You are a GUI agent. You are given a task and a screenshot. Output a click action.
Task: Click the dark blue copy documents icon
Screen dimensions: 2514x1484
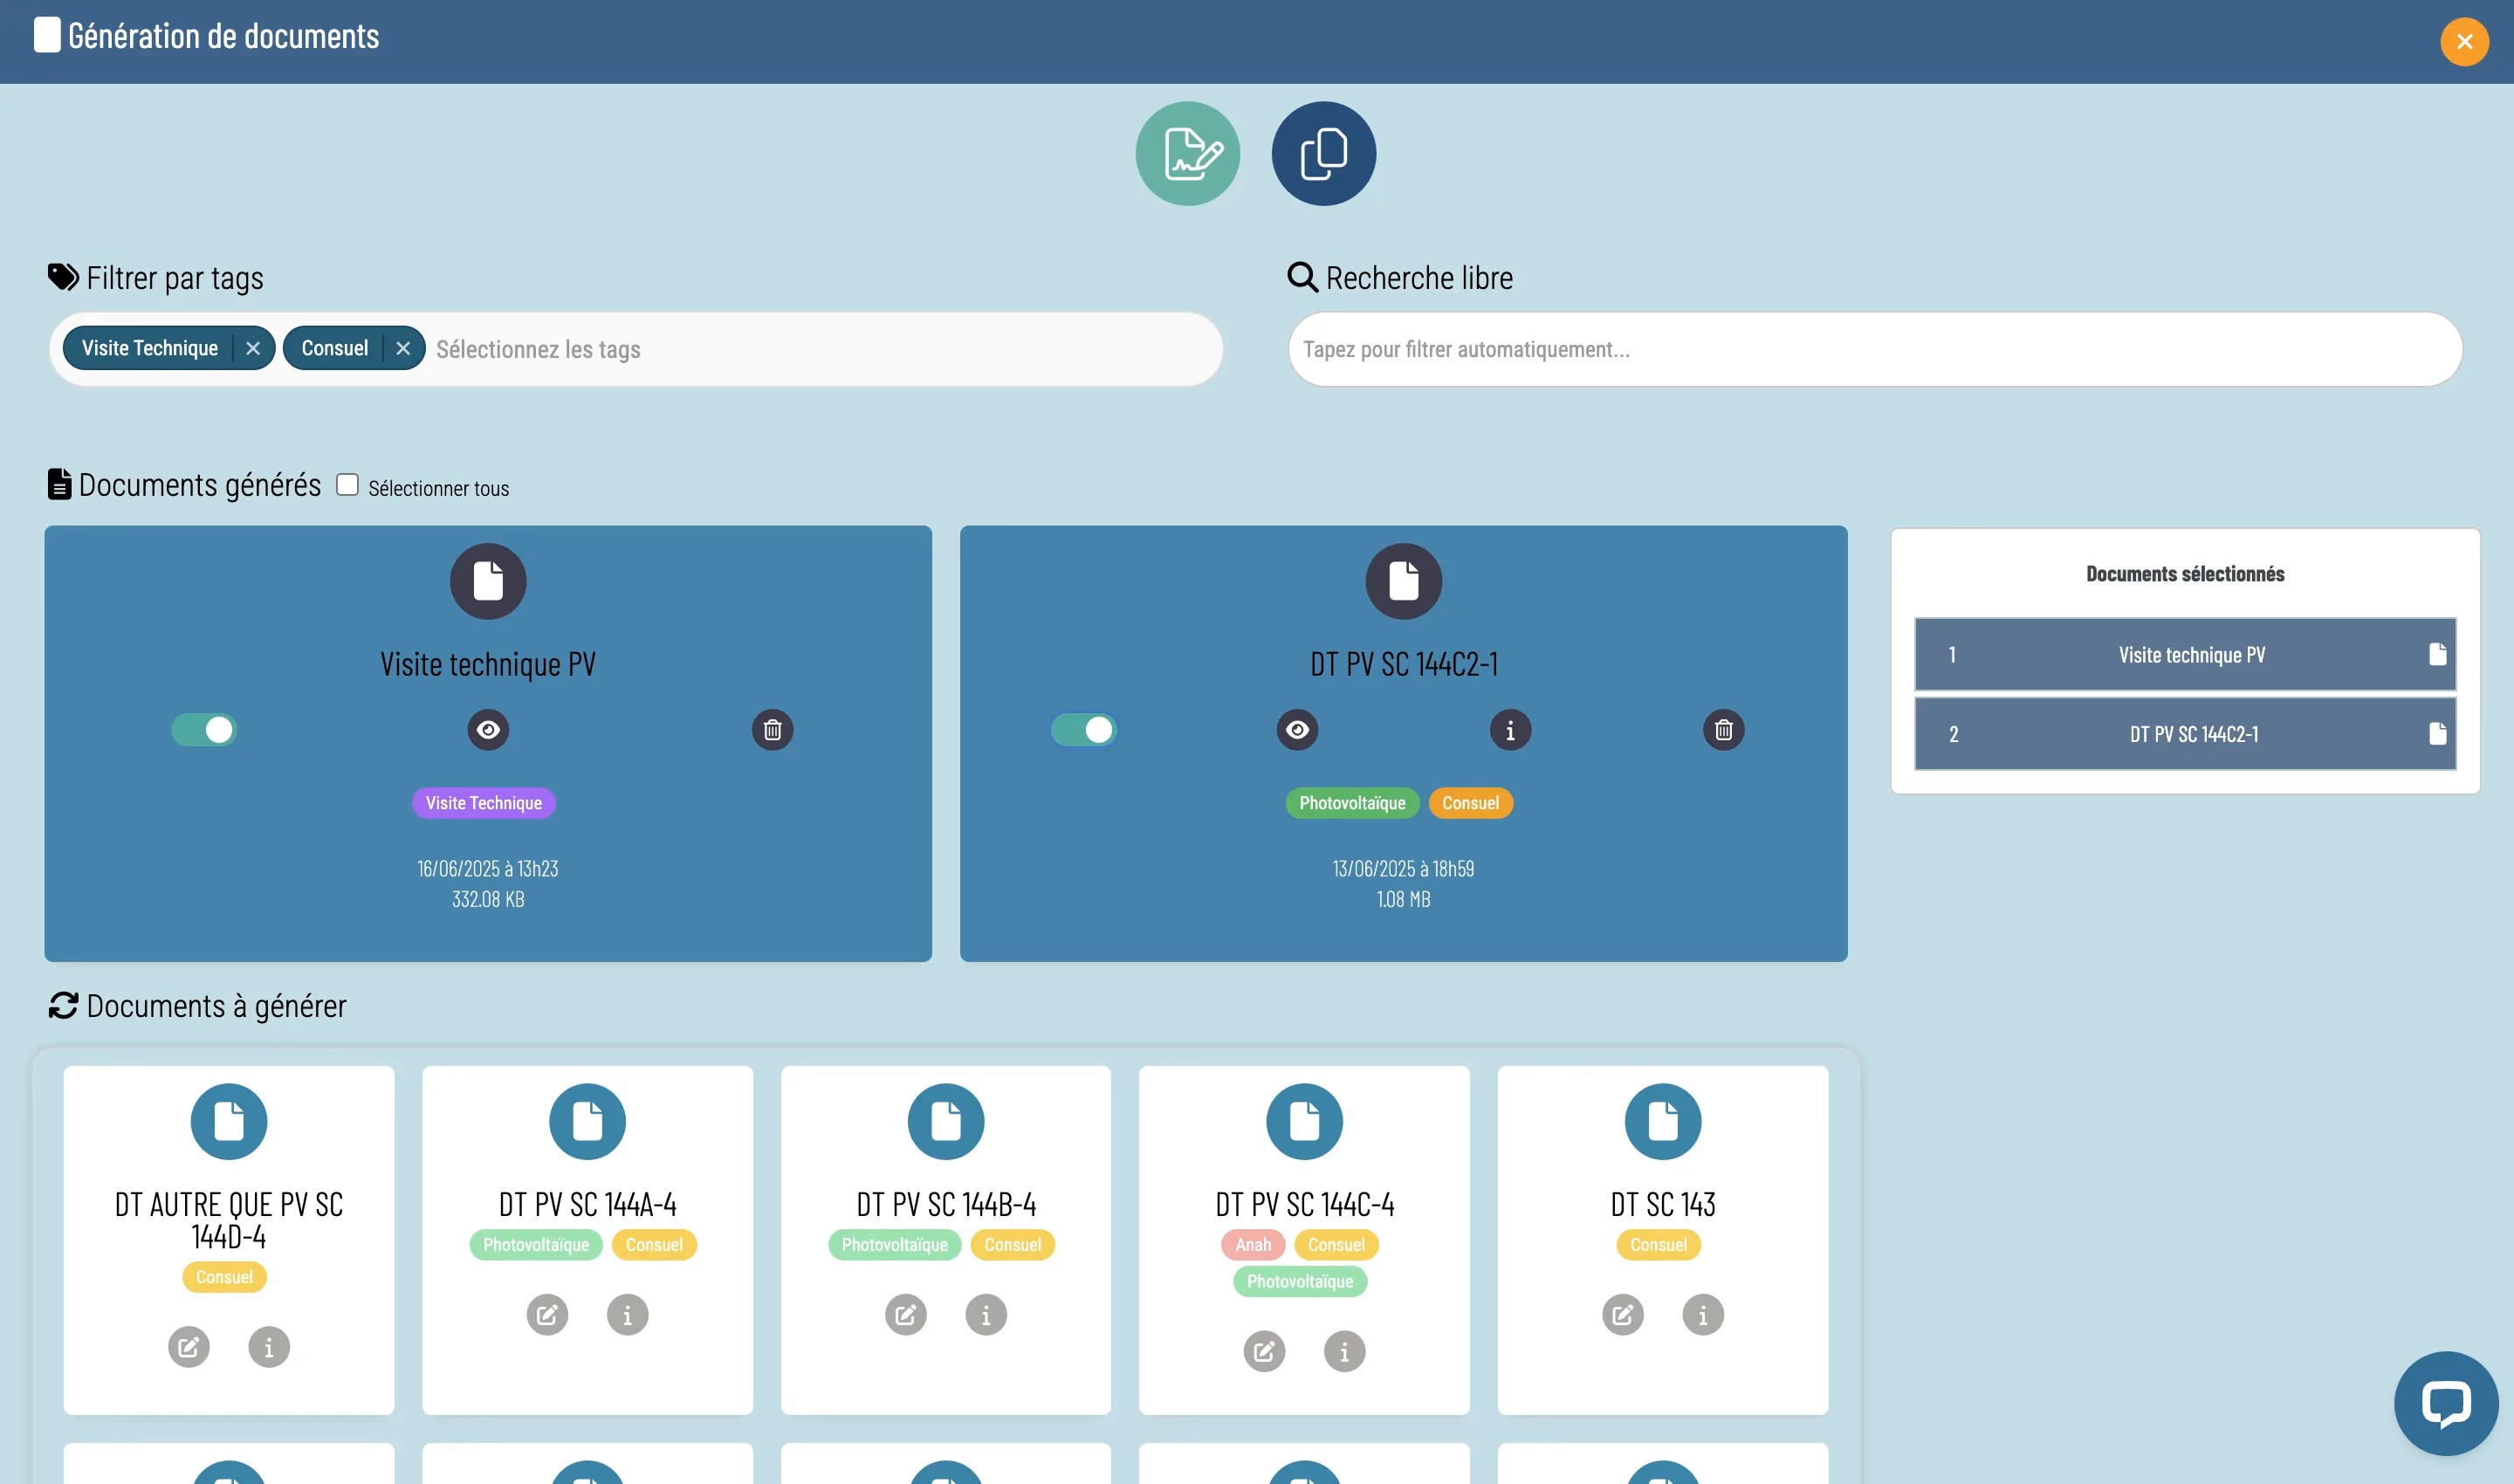click(x=1323, y=154)
